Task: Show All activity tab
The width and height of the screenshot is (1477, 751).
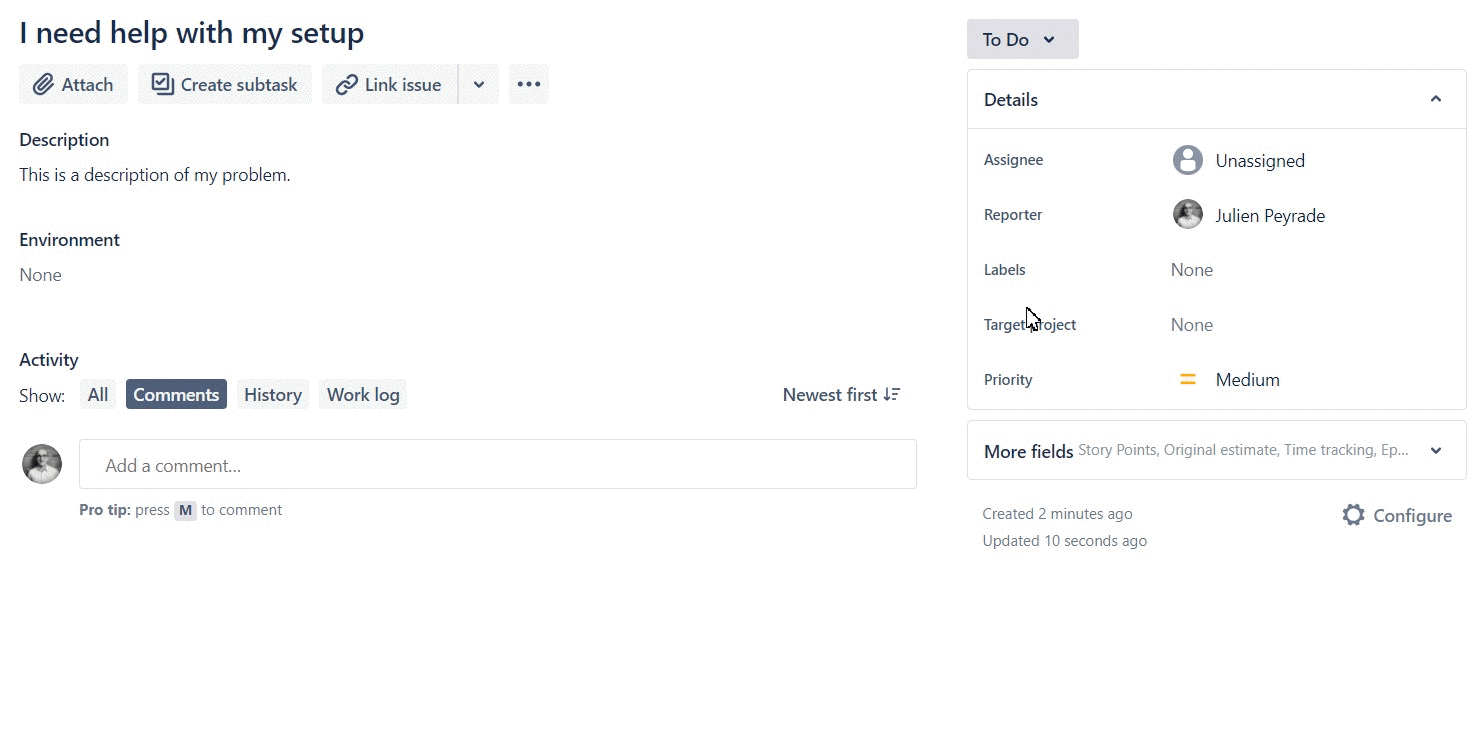Action: (x=98, y=395)
